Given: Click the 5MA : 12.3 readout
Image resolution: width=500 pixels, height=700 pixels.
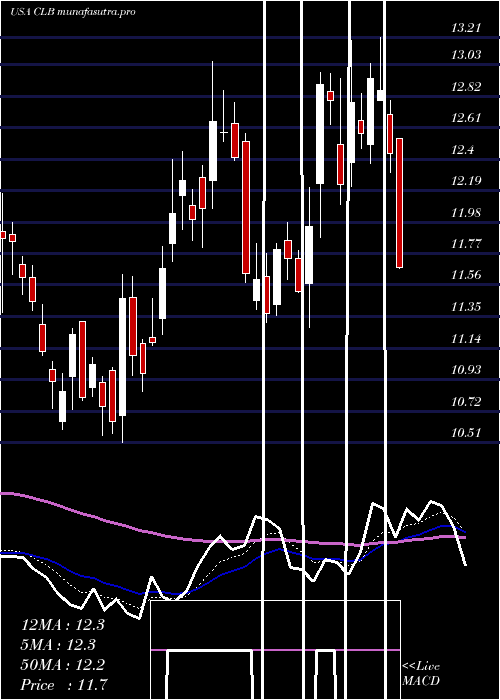Looking at the screenshot, I should (59, 645).
